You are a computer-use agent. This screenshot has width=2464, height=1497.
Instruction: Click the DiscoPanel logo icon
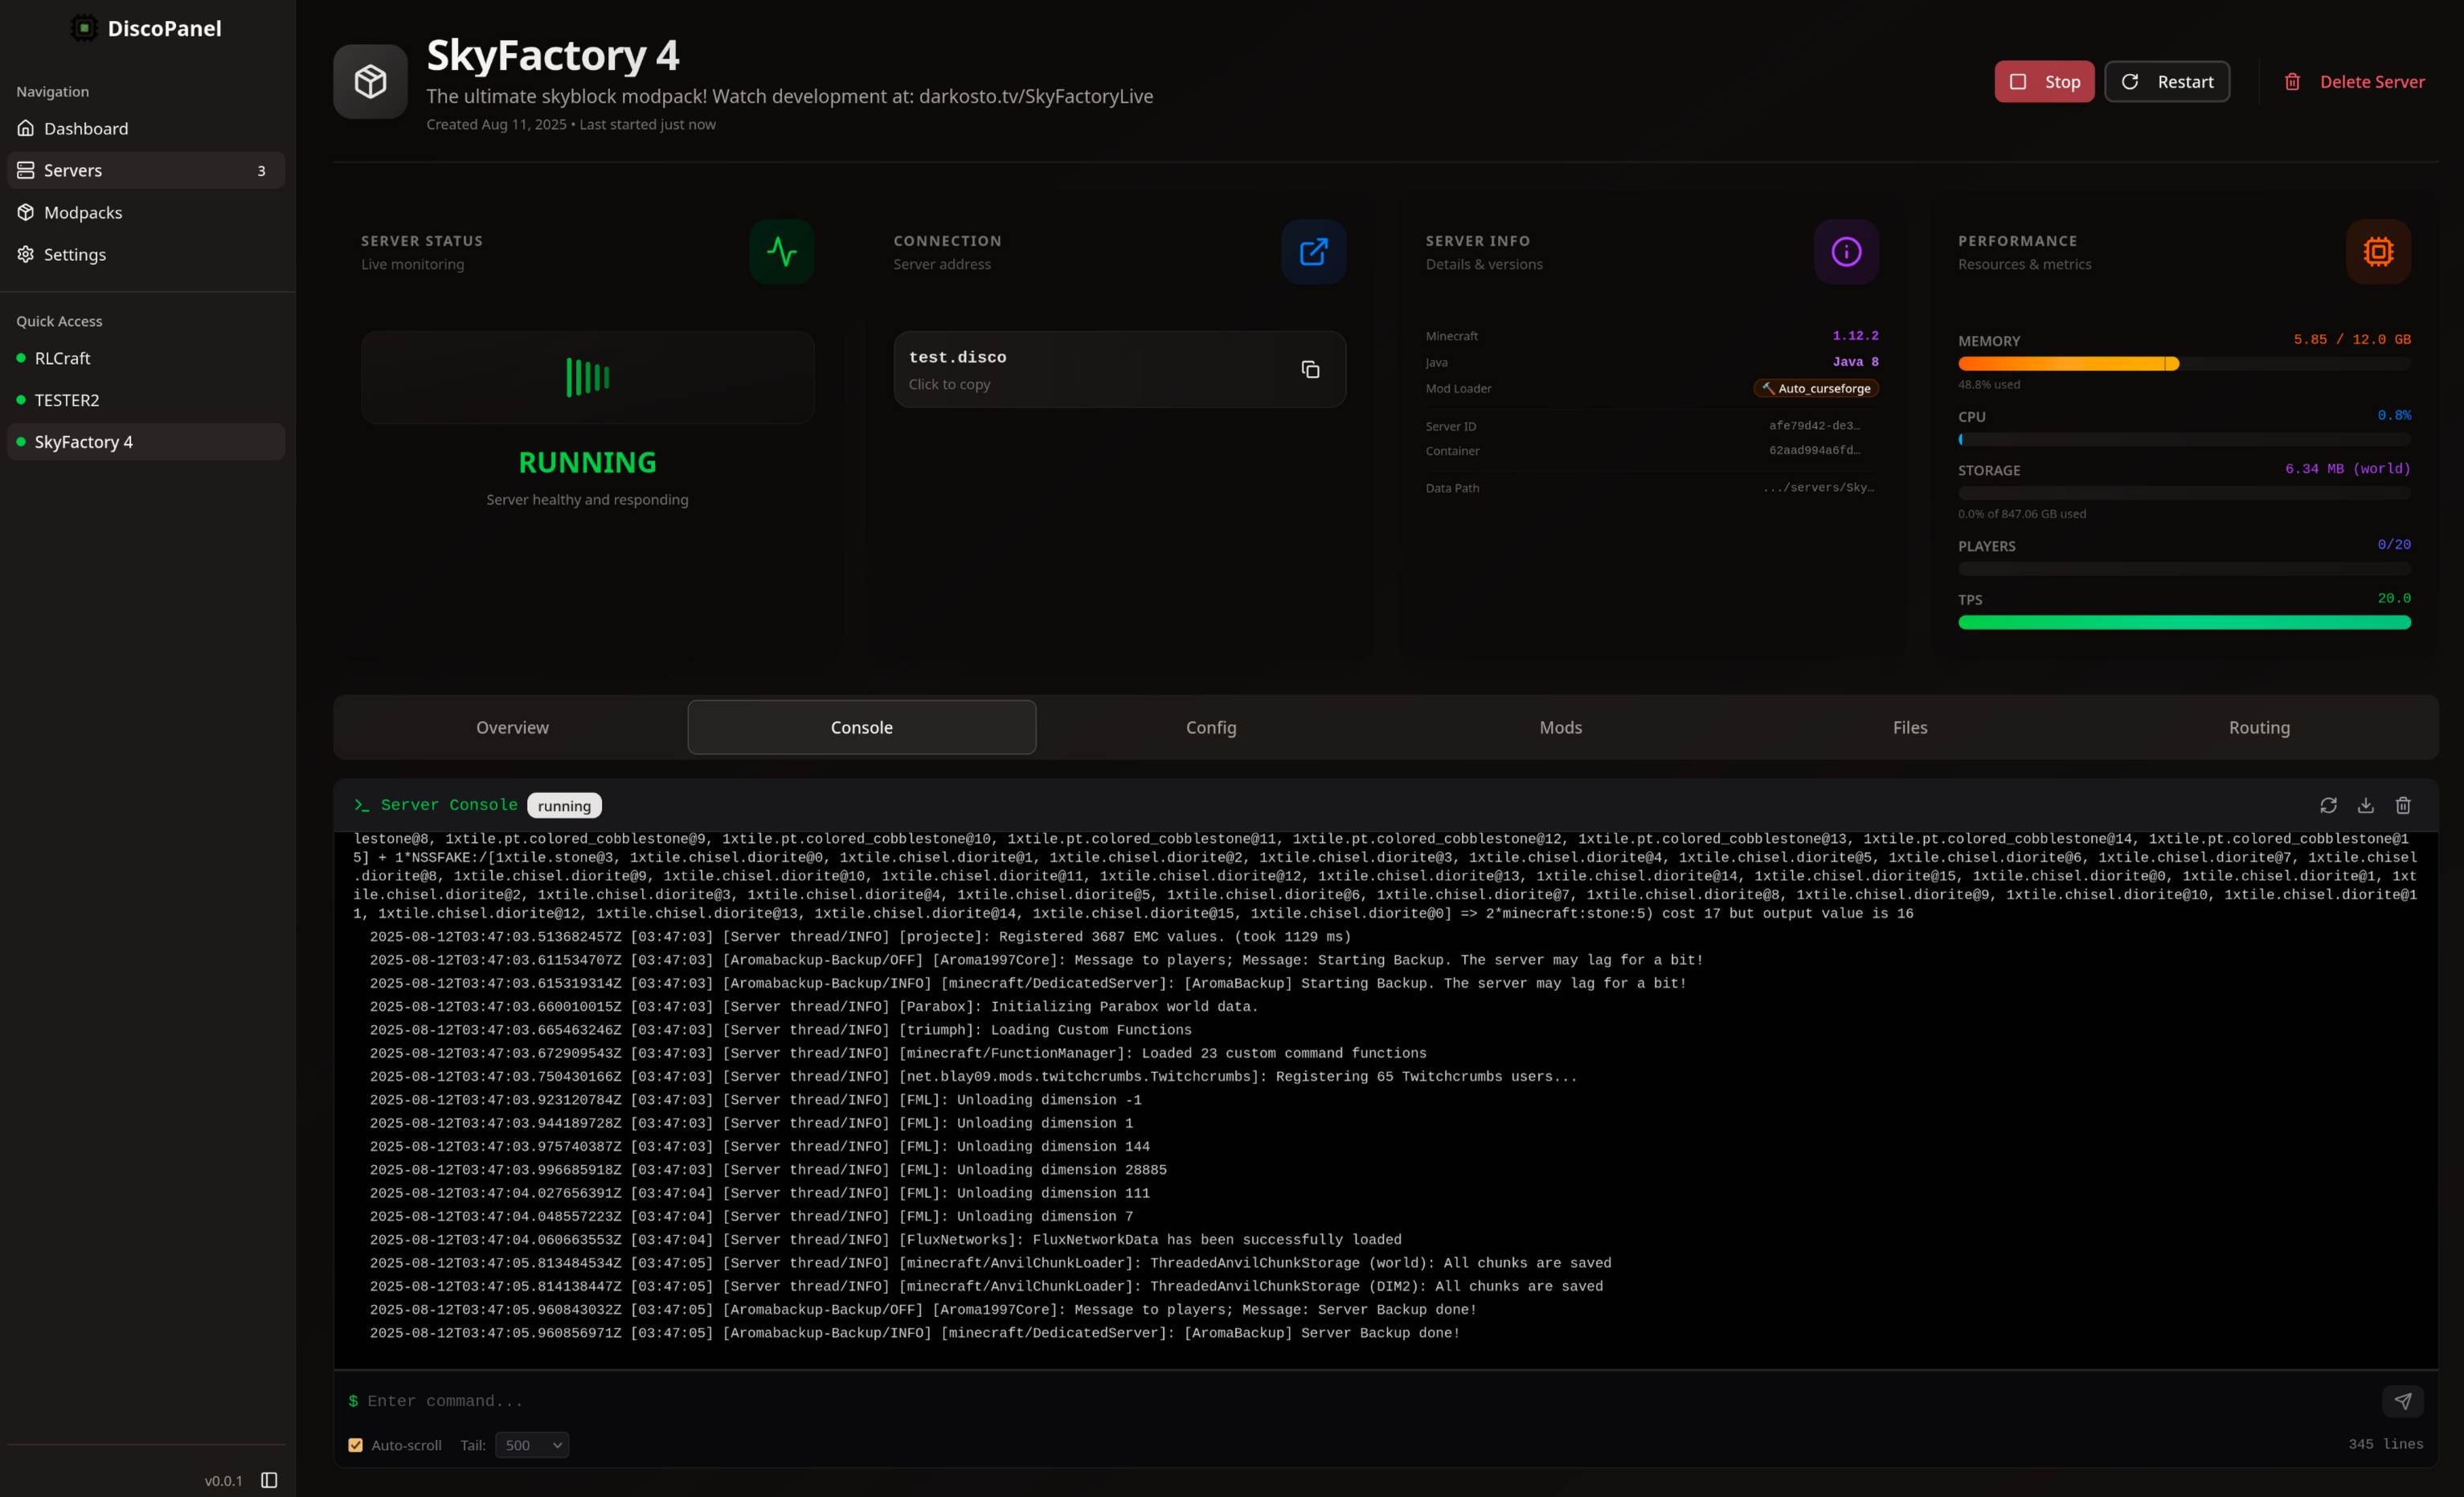(84, 28)
